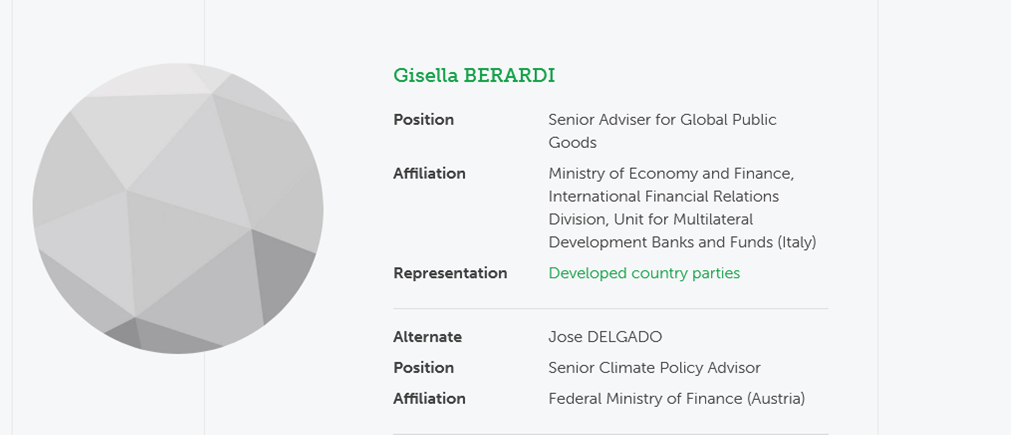Click the Federal Ministry of Finance (Austria) text
1011x435 pixels.
point(676,399)
